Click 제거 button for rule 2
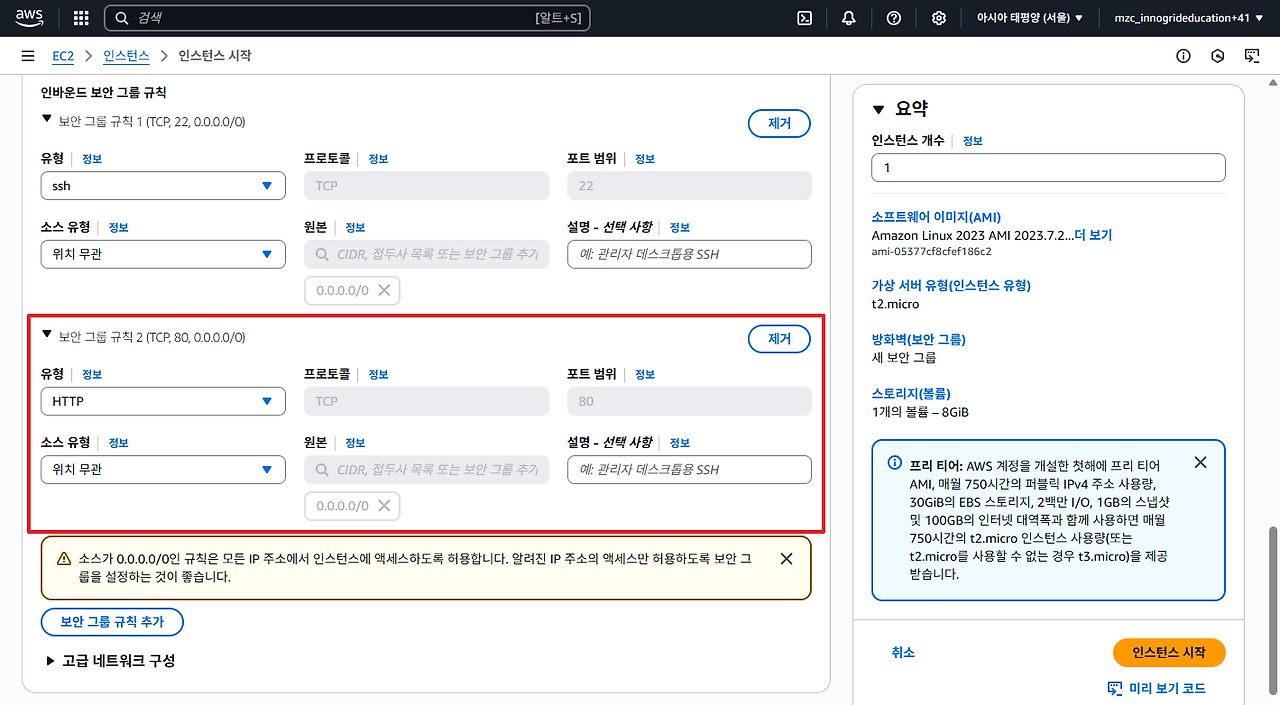This screenshot has width=1280, height=705. point(779,339)
